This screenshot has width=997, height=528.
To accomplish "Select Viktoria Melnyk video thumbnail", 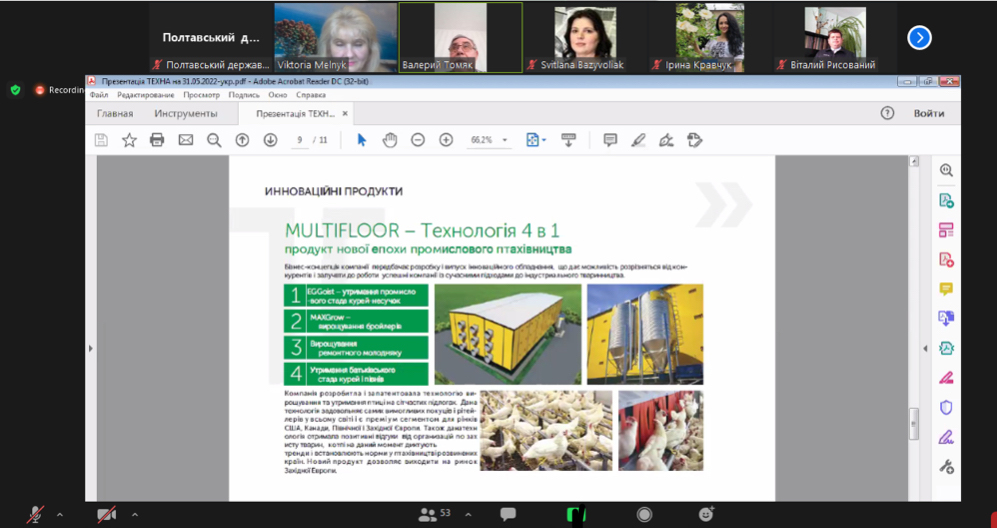I will point(336,38).
